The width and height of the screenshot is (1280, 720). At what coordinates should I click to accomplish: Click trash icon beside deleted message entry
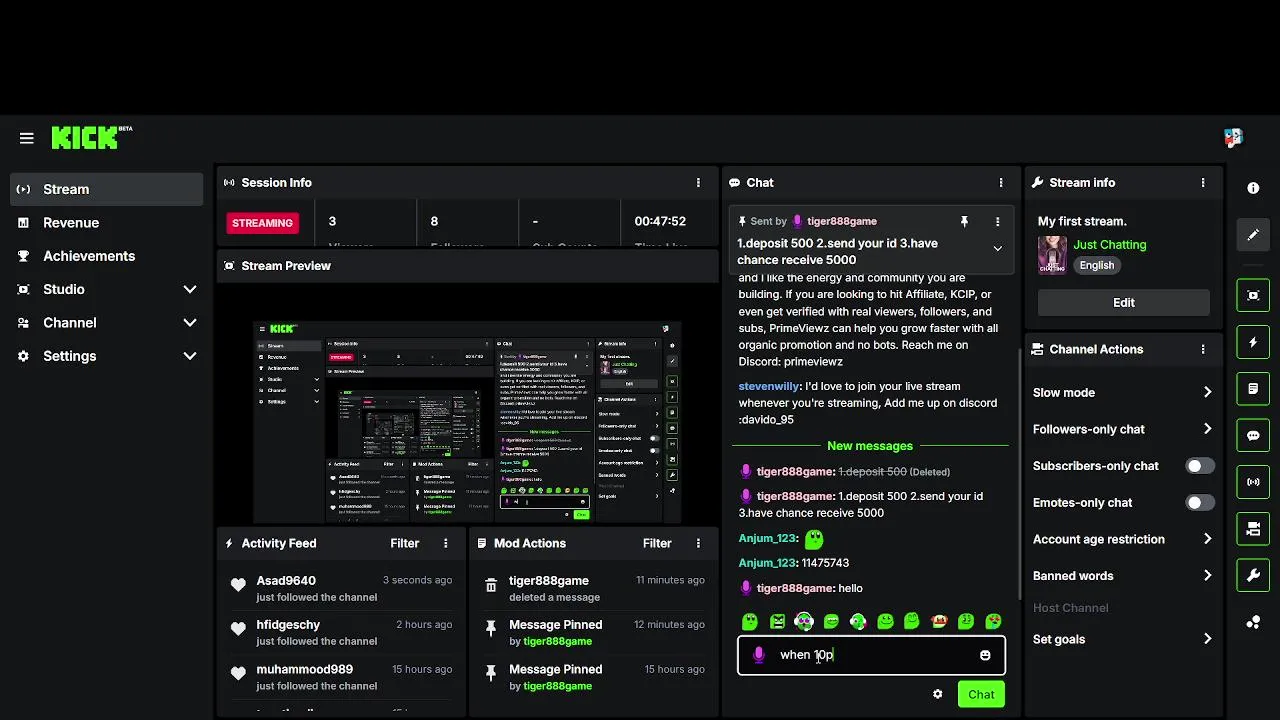(x=491, y=586)
